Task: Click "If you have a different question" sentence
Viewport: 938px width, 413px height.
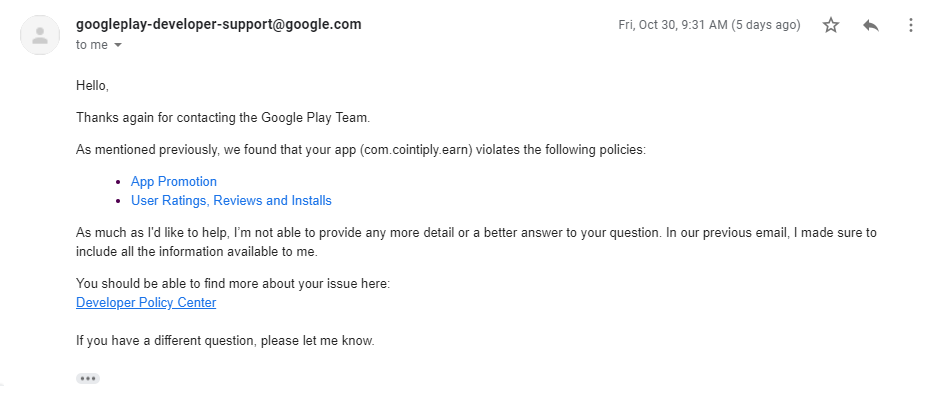Action: [225, 341]
